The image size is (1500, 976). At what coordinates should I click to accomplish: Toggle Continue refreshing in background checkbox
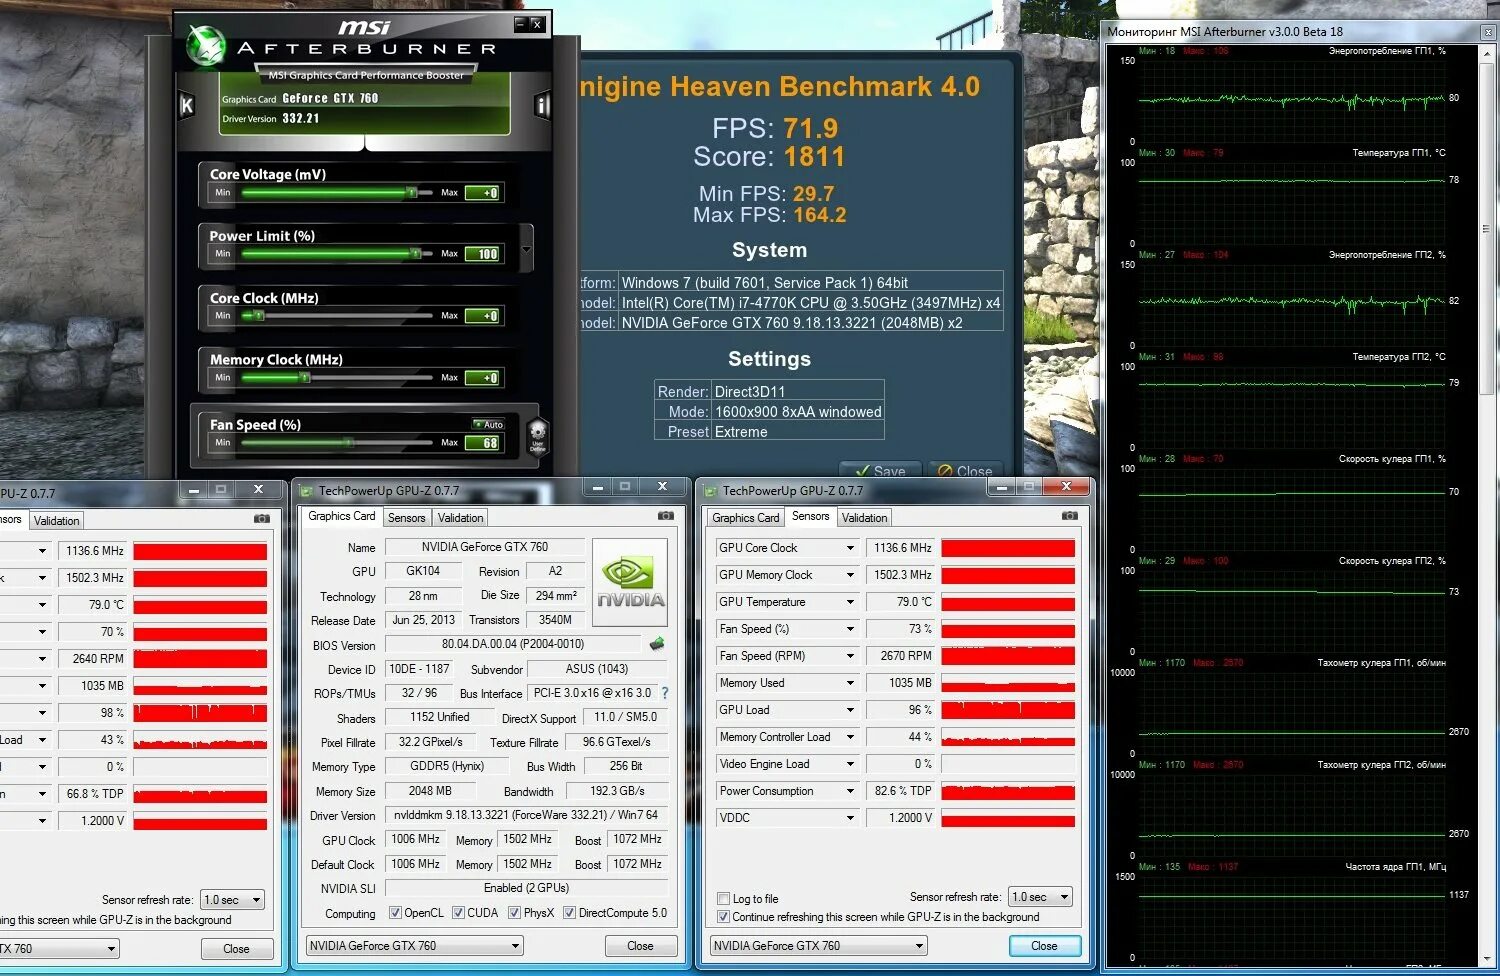click(x=723, y=917)
